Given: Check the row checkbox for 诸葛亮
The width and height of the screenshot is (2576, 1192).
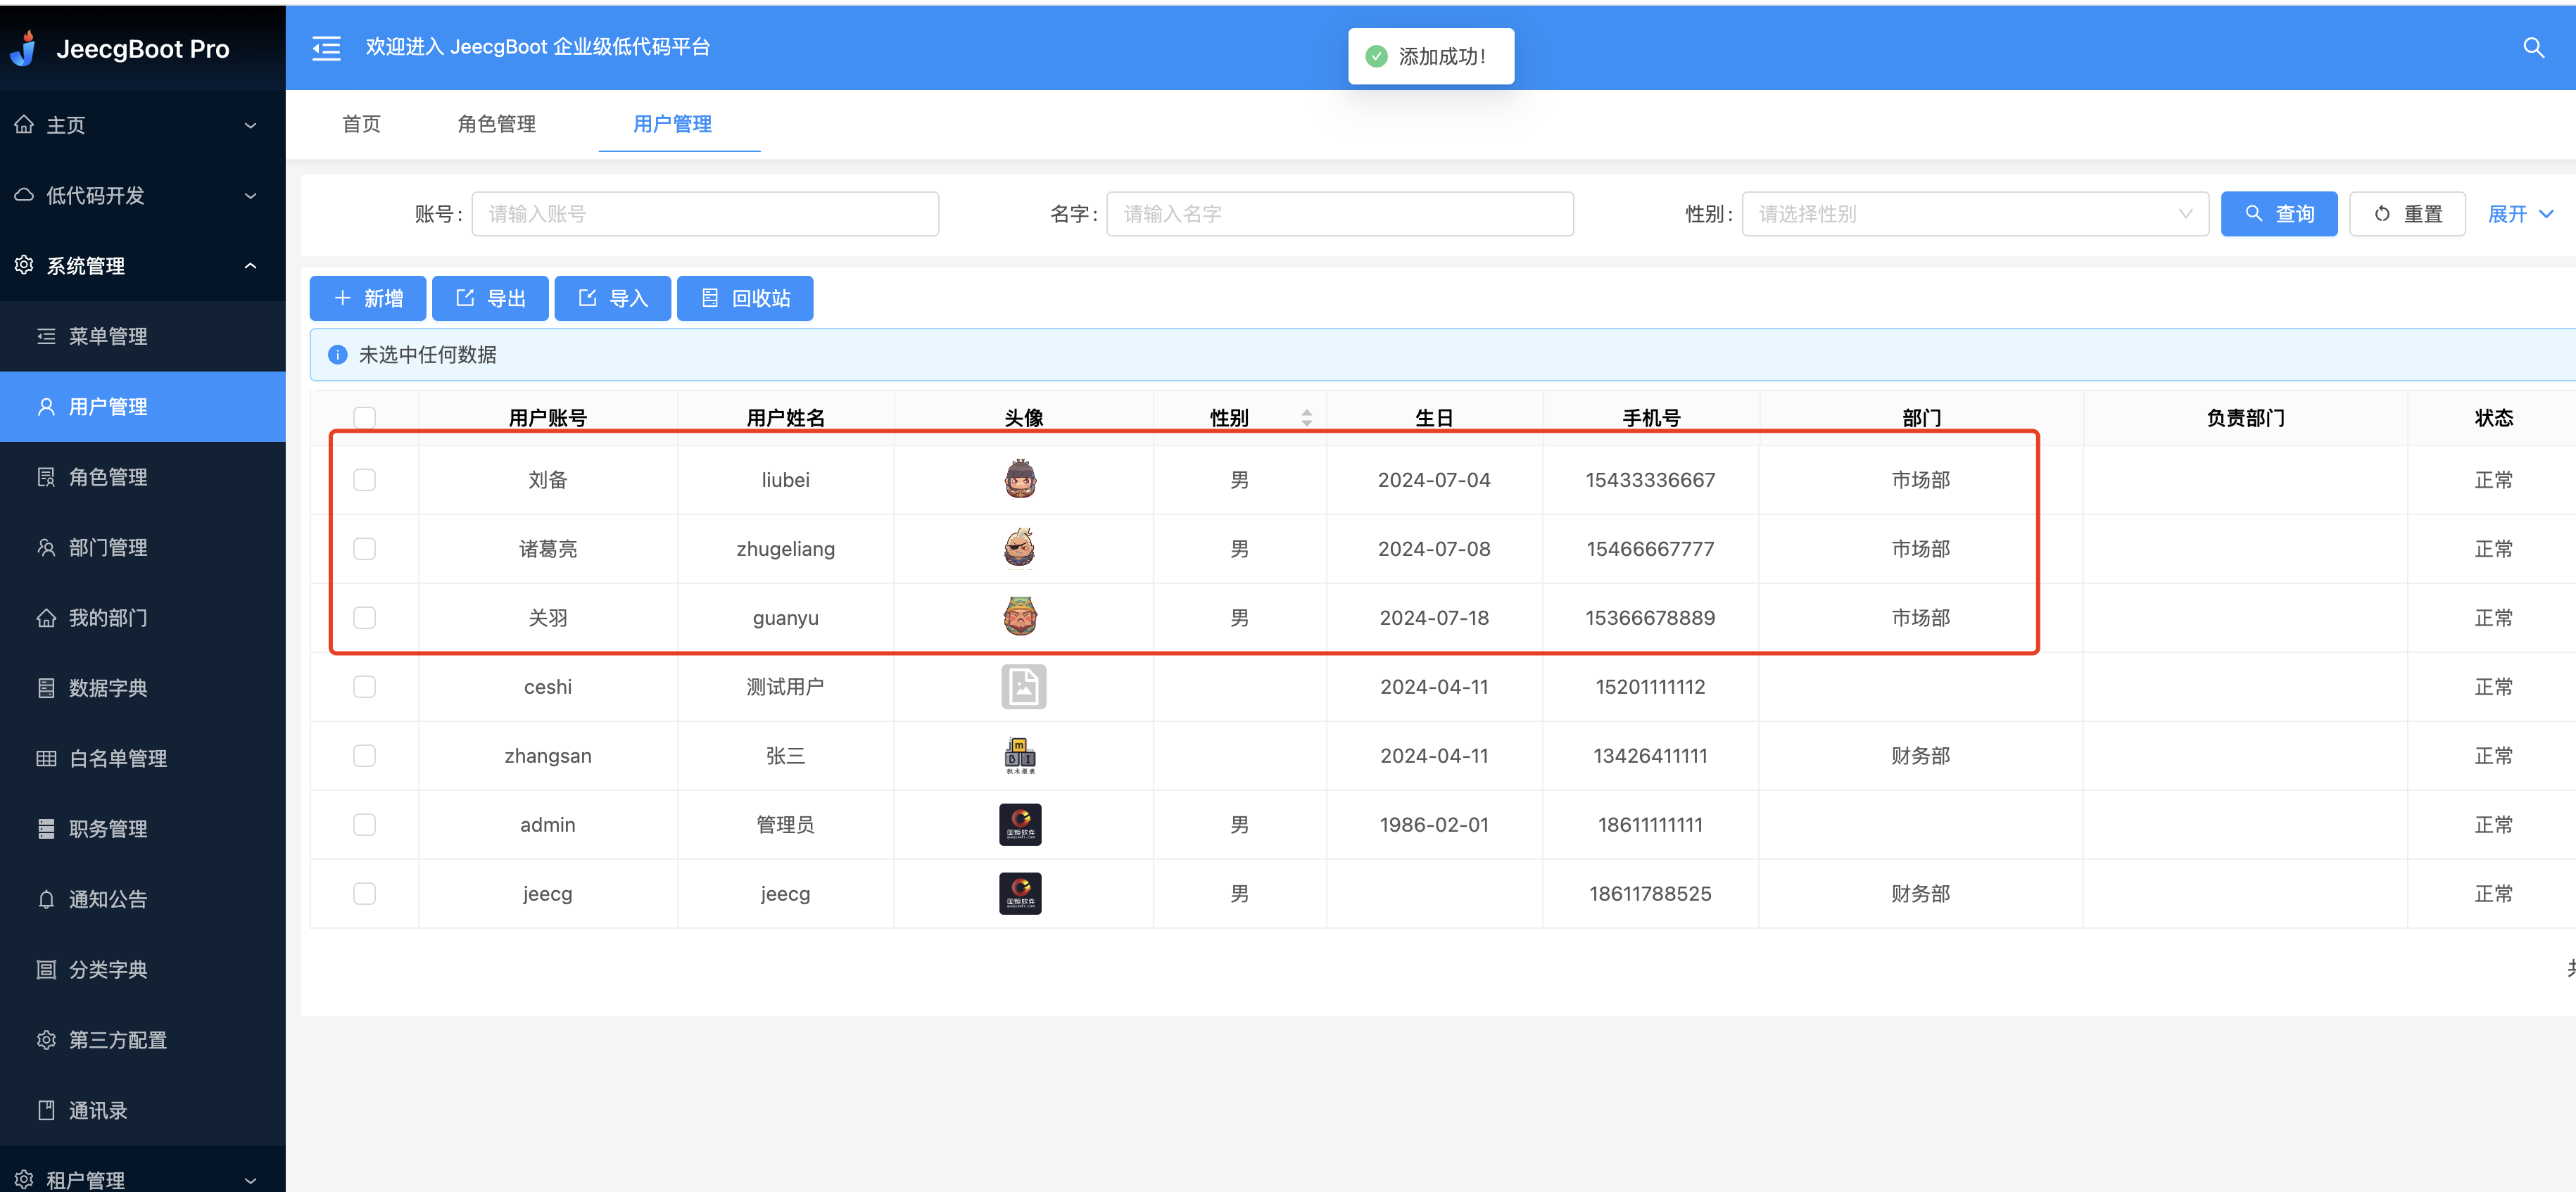Looking at the screenshot, I should [364, 549].
